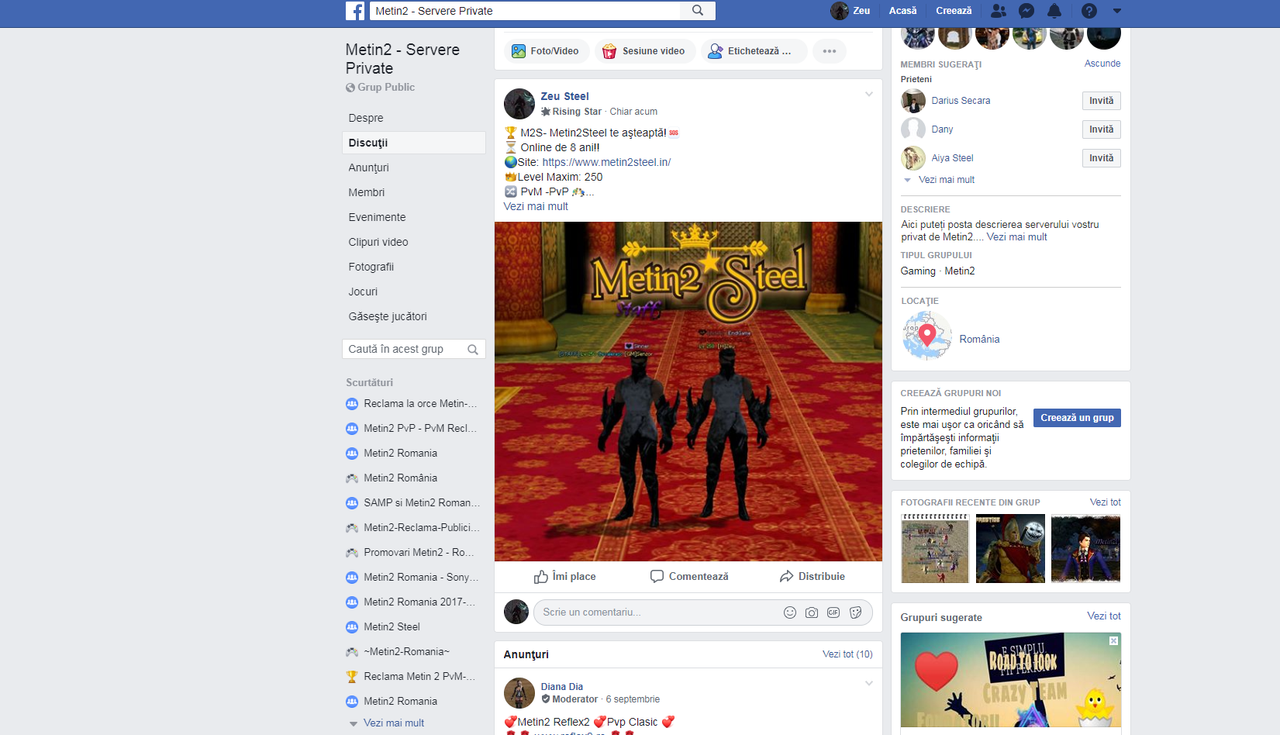Expand the post with Vezi mai mult
The width and height of the screenshot is (1280, 735).
[x=535, y=206]
